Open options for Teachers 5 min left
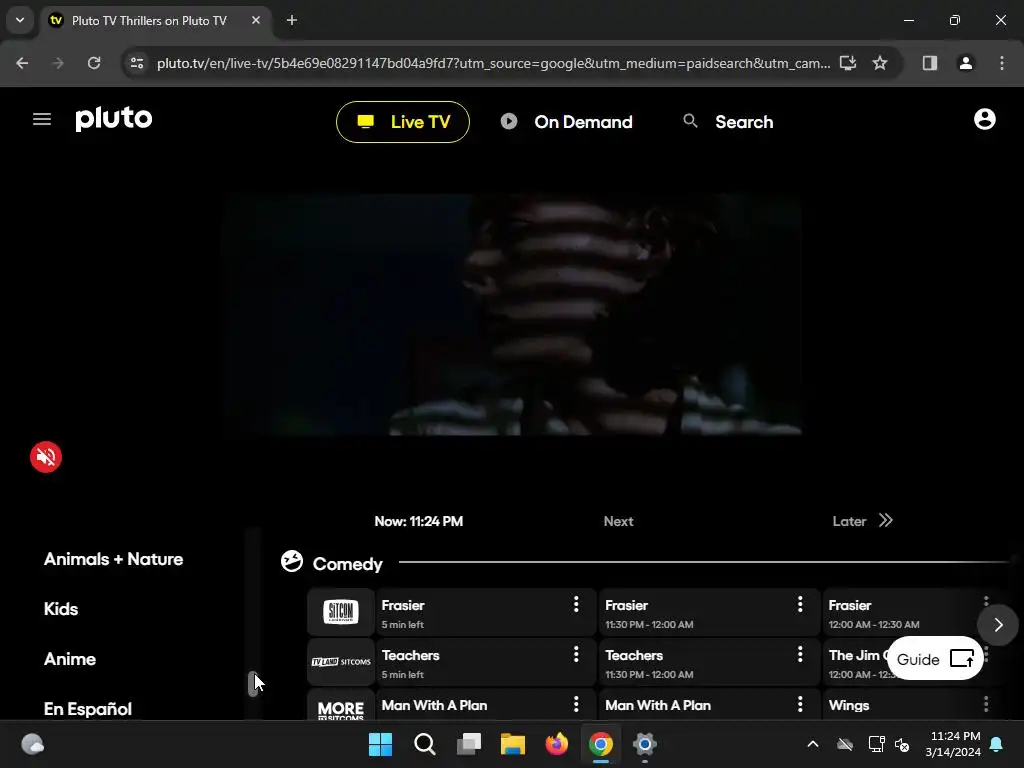 (576, 654)
